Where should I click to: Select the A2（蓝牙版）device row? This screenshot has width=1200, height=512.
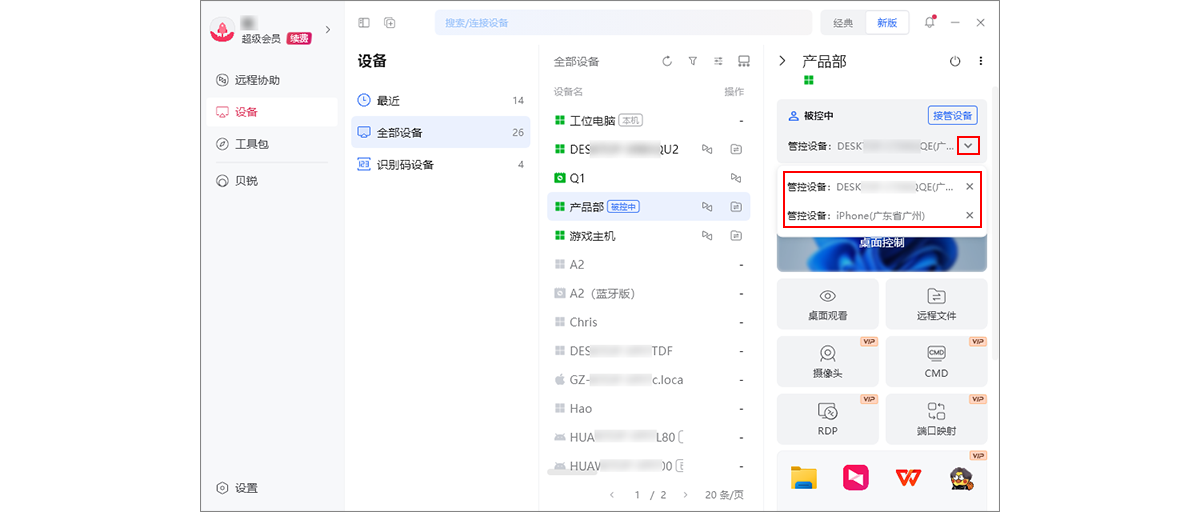650,294
